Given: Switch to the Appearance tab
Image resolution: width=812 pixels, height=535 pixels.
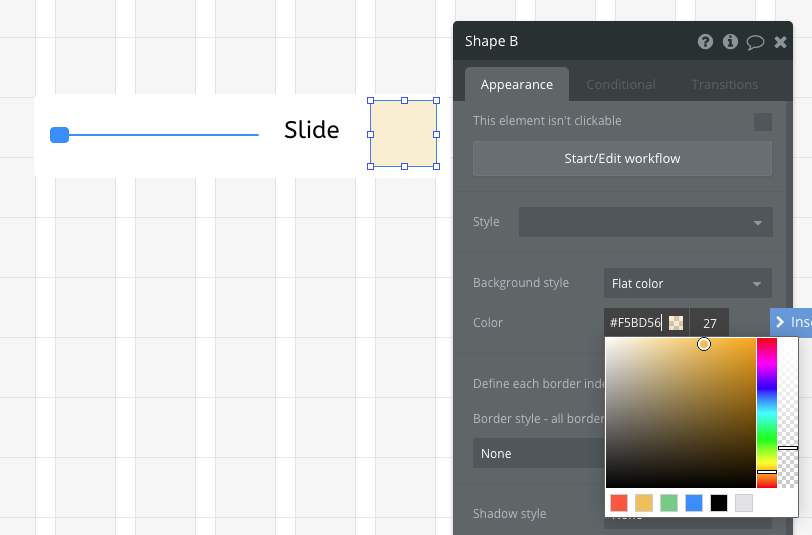Looking at the screenshot, I should (516, 85).
